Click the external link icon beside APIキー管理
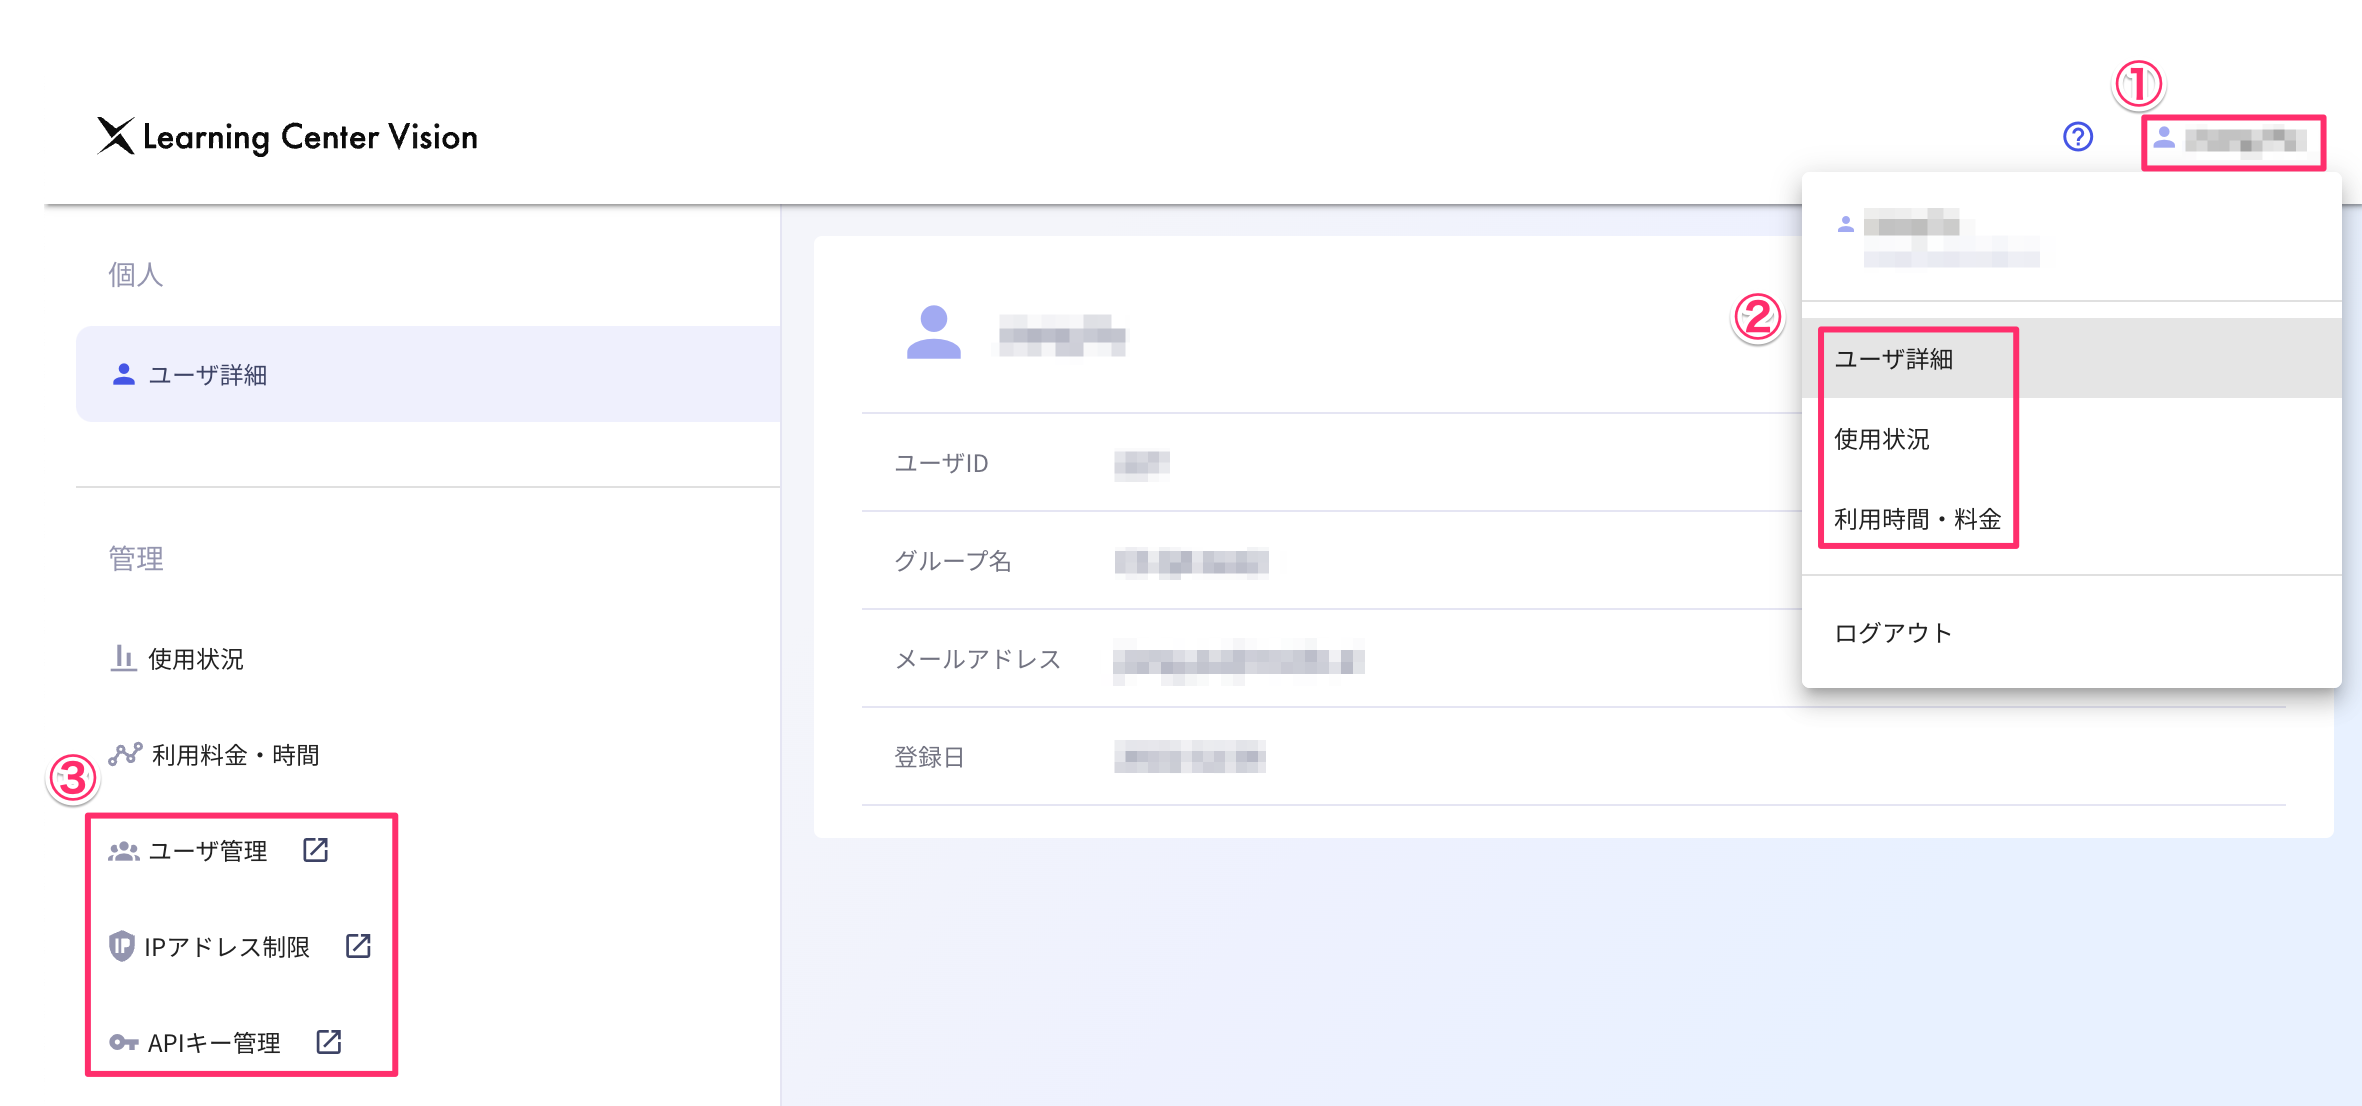 pos(330,1042)
